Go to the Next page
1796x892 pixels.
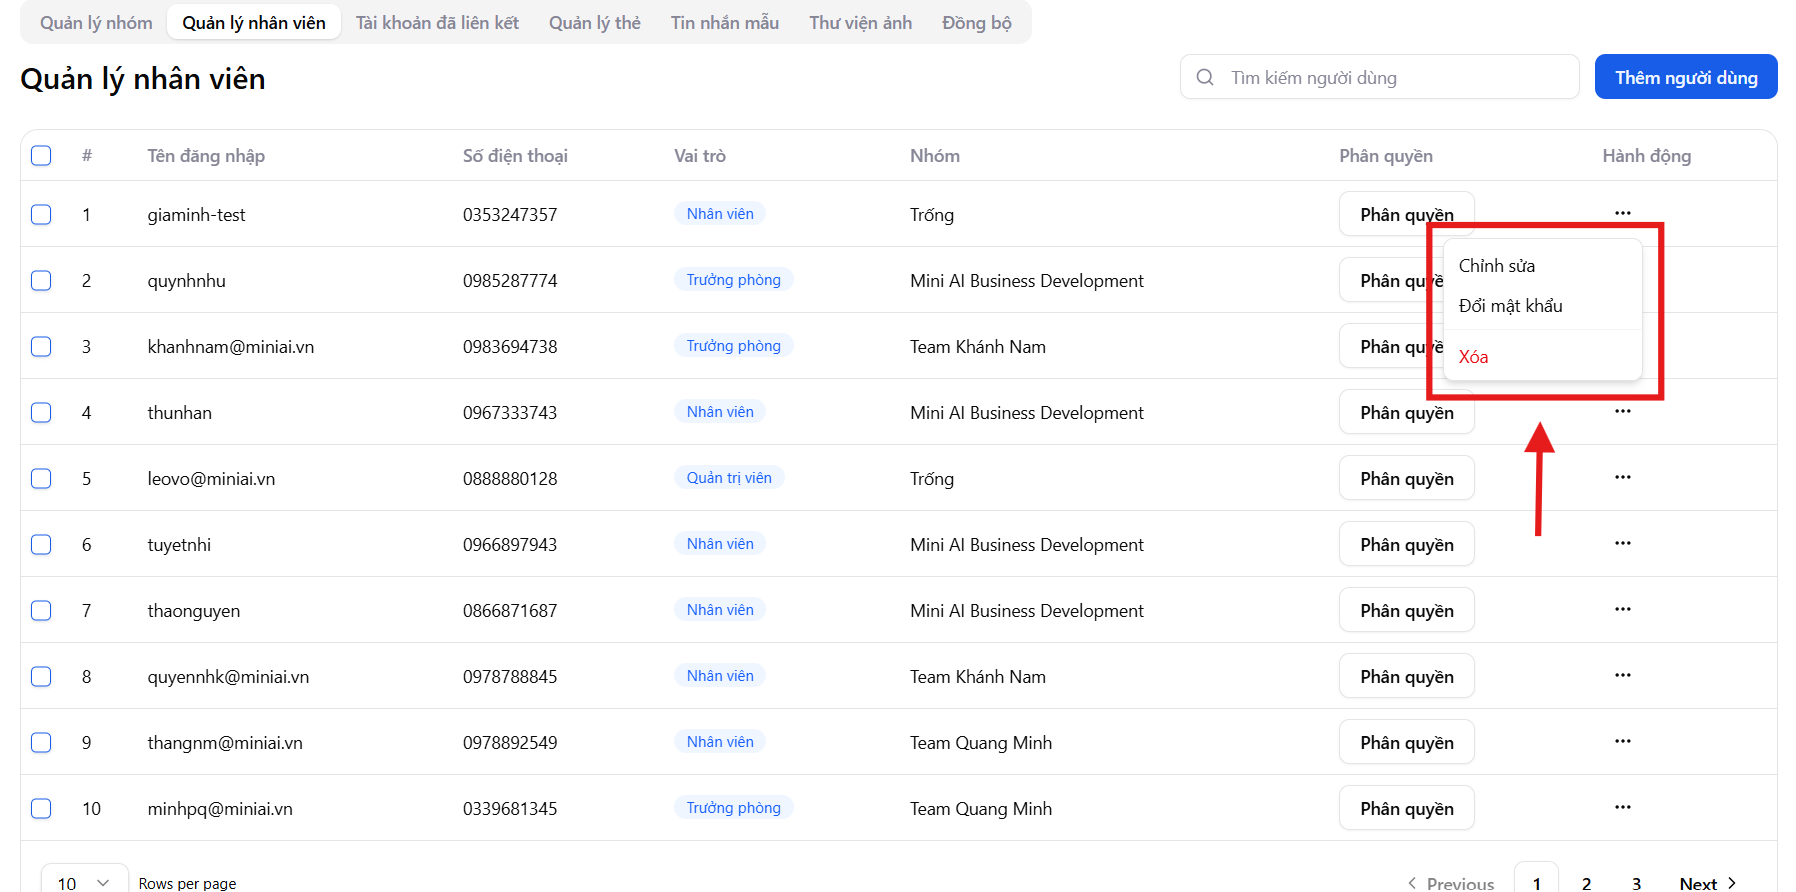(1707, 882)
